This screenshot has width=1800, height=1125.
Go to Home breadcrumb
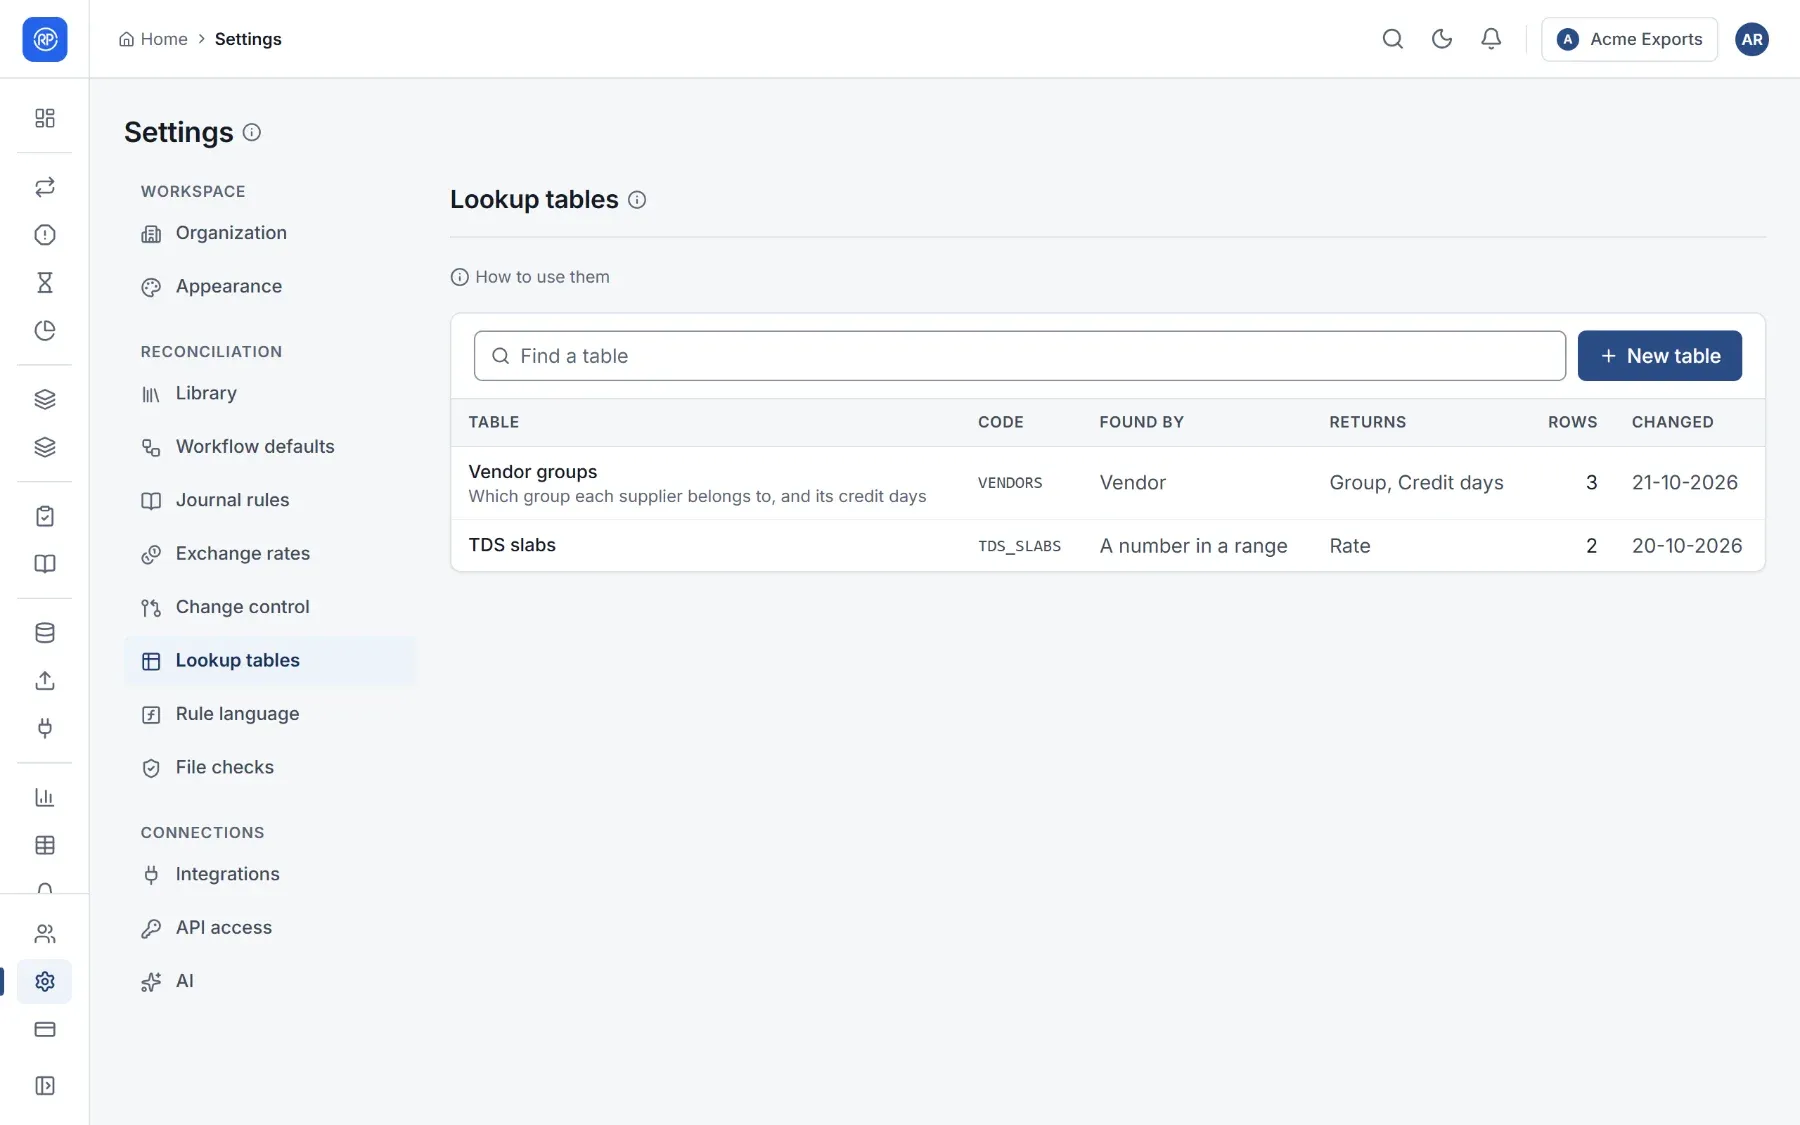[x=153, y=39]
